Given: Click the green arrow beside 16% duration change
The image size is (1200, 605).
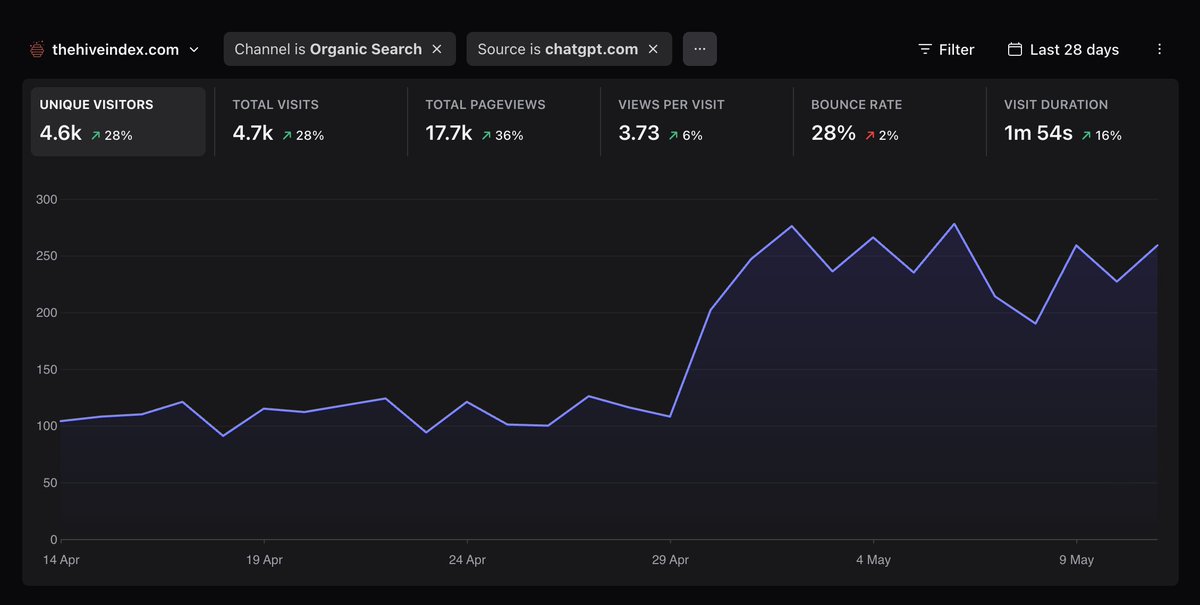Looking at the screenshot, I should click(x=1086, y=135).
